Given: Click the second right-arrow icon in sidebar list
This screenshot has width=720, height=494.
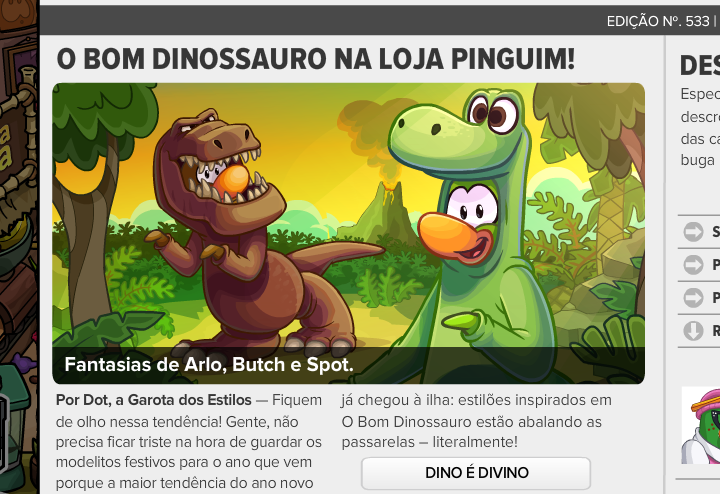Looking at the screenshot, I should [693, 264].
